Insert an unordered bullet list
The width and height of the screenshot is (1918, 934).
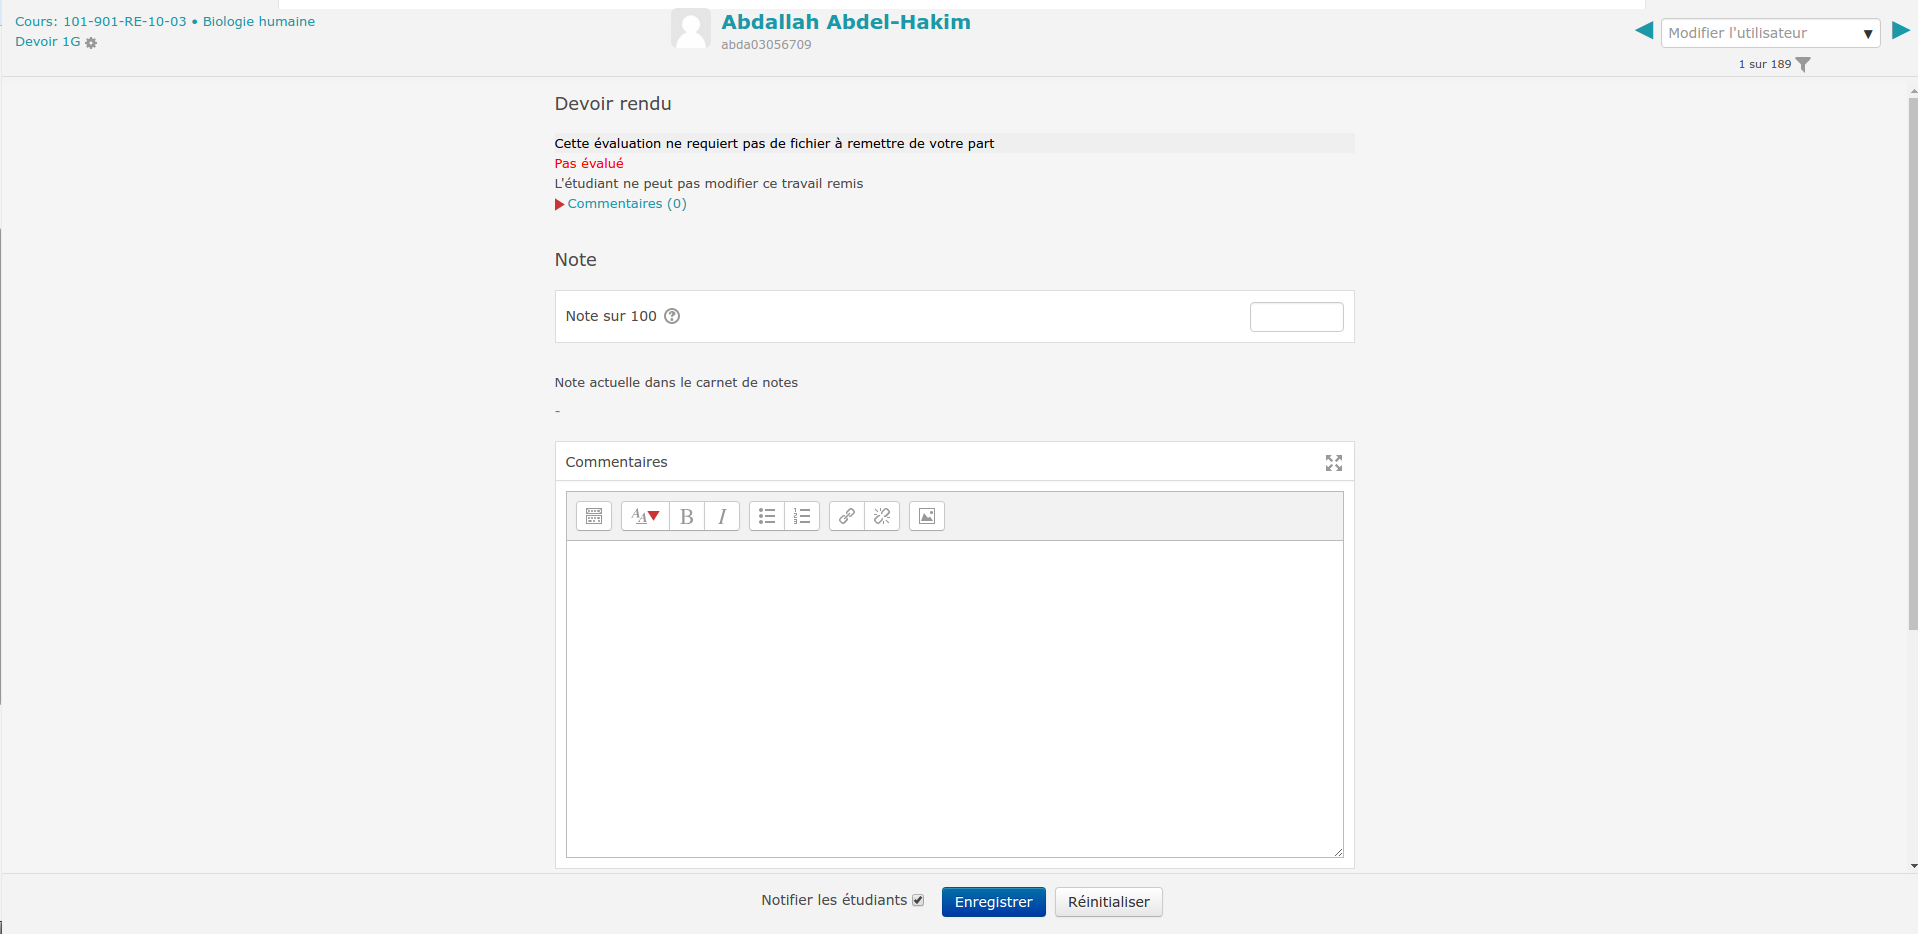(767, 516)
